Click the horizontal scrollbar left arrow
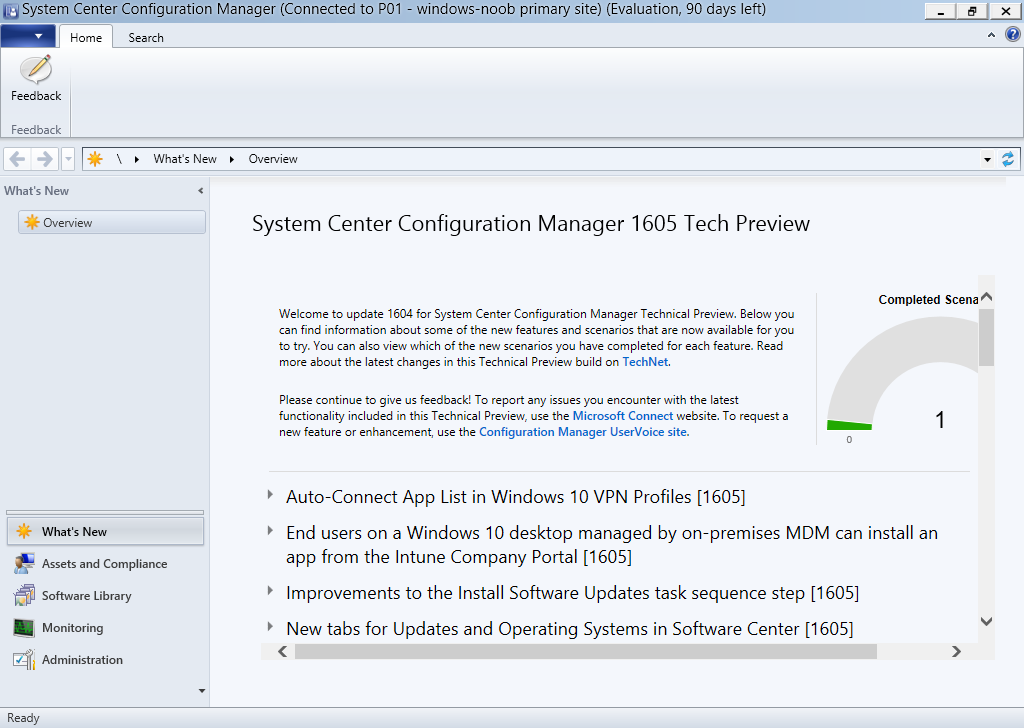Image resolution: width=1024 pixels, height=728 pixels. pos(282,652)
